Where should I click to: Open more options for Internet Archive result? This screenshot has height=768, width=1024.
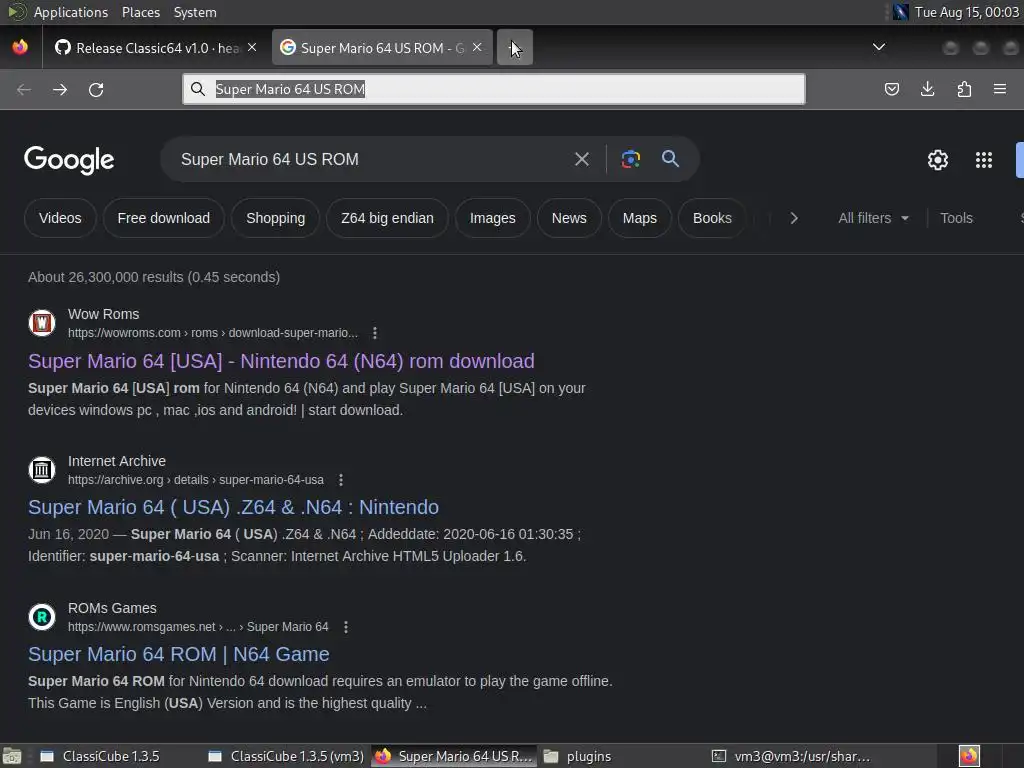tap(341, 480)
